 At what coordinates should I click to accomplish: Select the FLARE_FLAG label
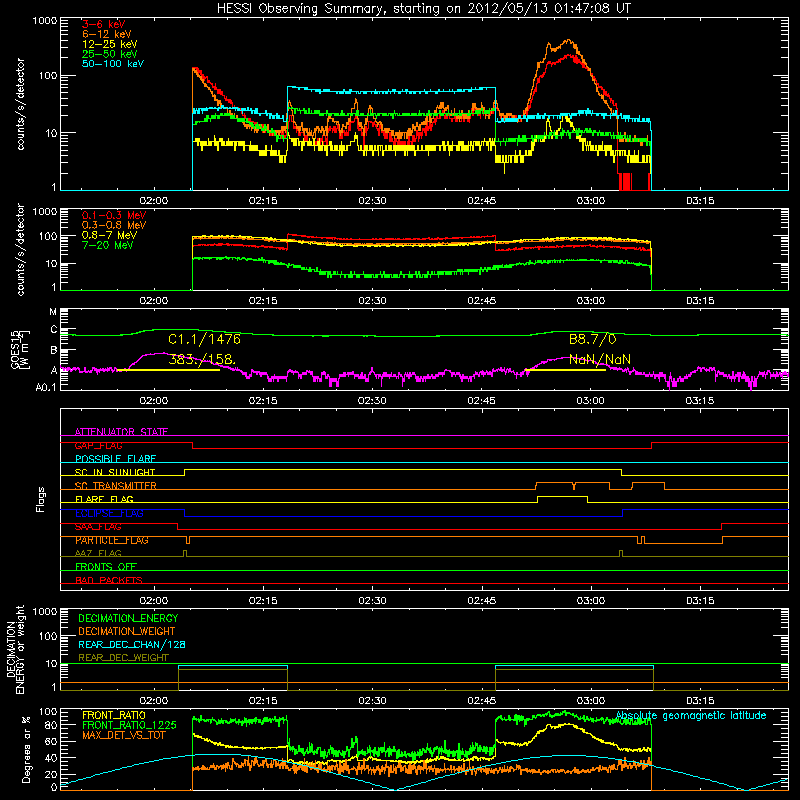(x=104, y=499)
